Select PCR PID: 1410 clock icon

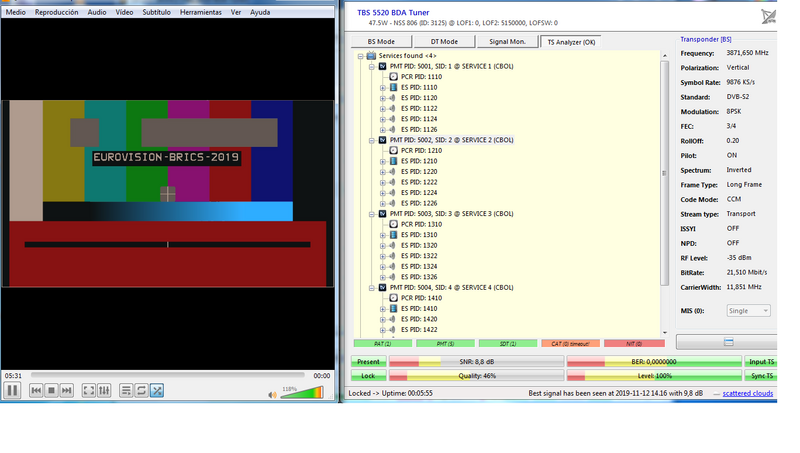(x=393, y=298)
